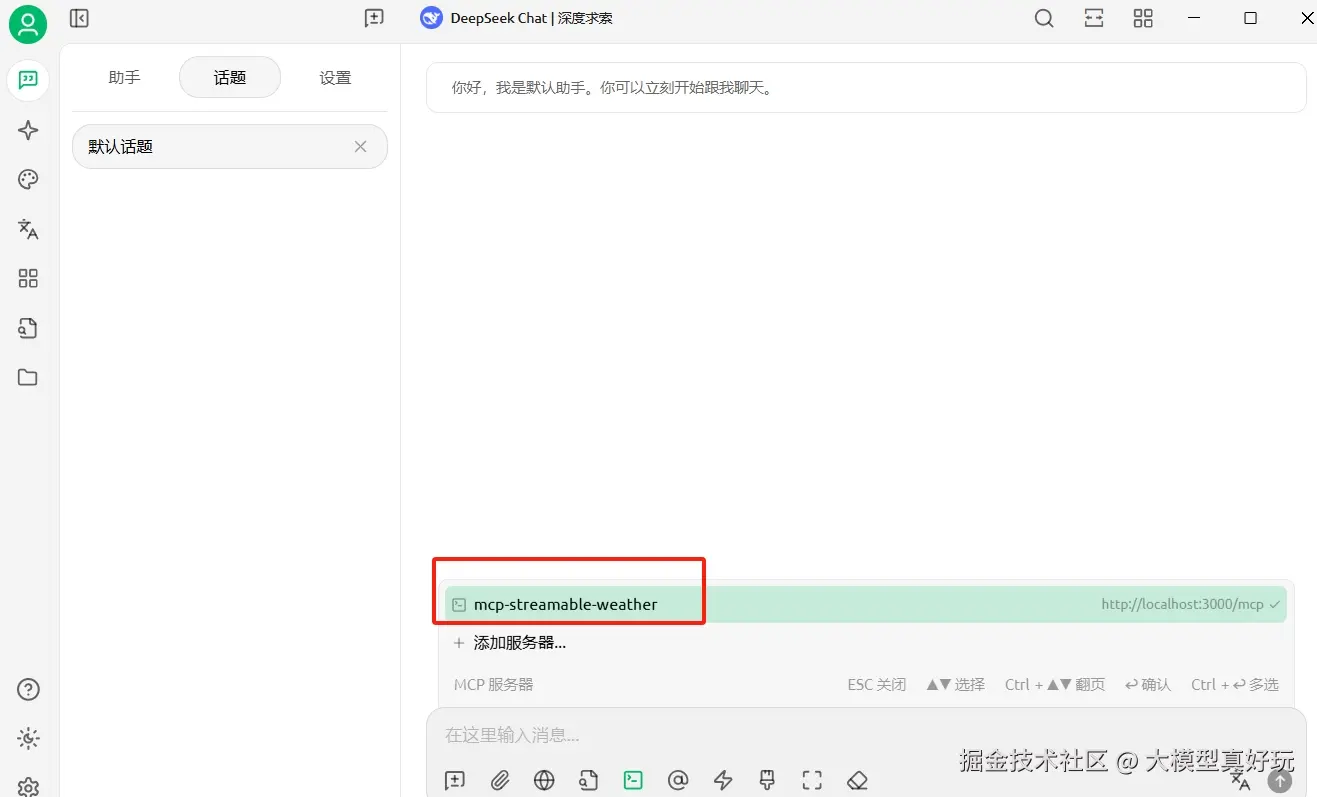The image size is (1317, 797).
Task: Create new topic from top bar icon
Action: click(374, 18)
